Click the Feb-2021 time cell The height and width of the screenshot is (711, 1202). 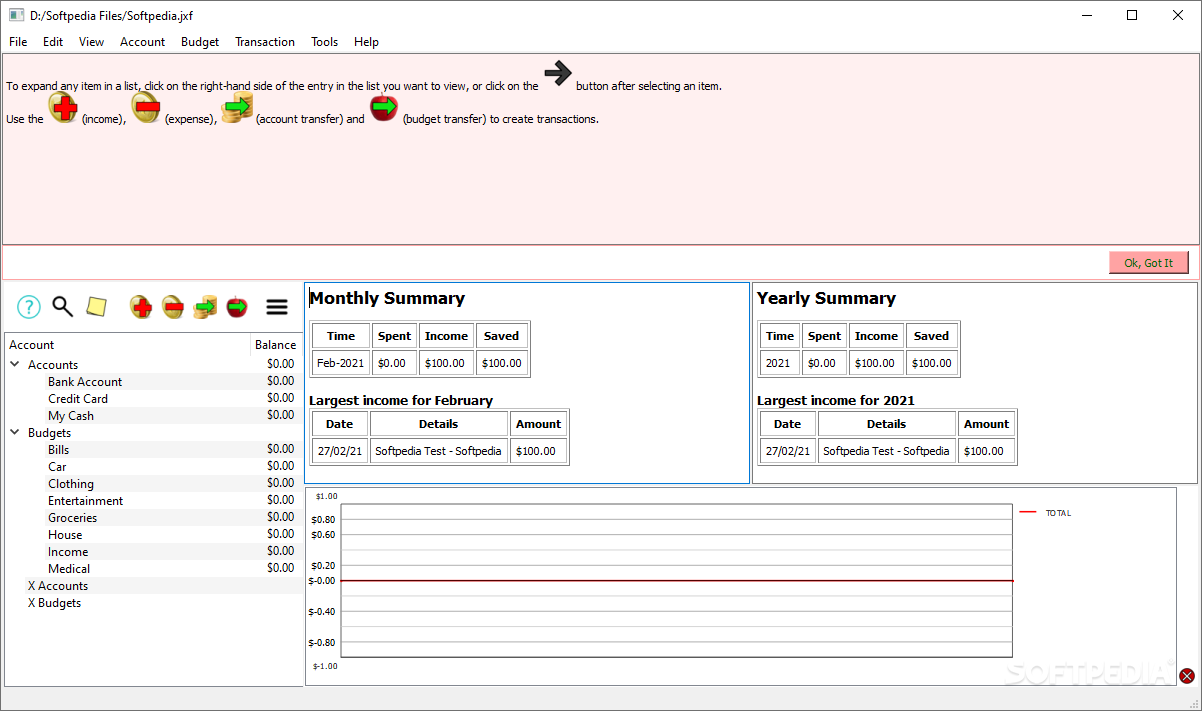pyautogui.click(x=341, y=364)
